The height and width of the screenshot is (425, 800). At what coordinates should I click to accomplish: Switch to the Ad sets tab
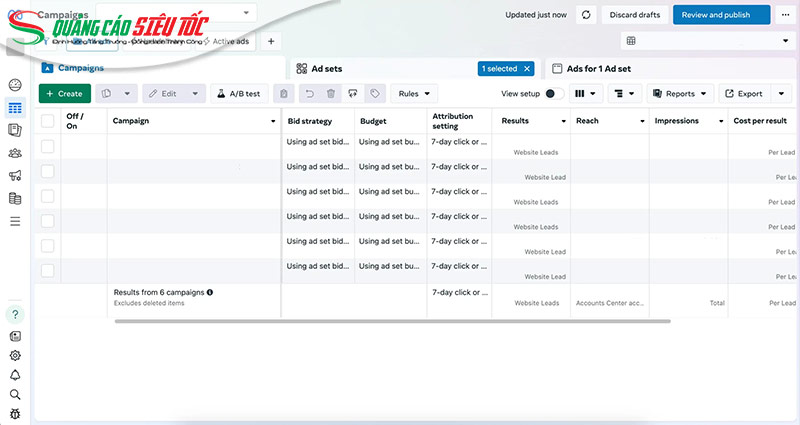pos(415,68)
